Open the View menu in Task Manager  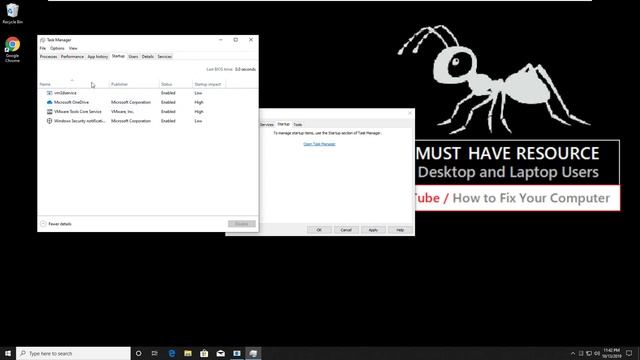coord(73,48)
